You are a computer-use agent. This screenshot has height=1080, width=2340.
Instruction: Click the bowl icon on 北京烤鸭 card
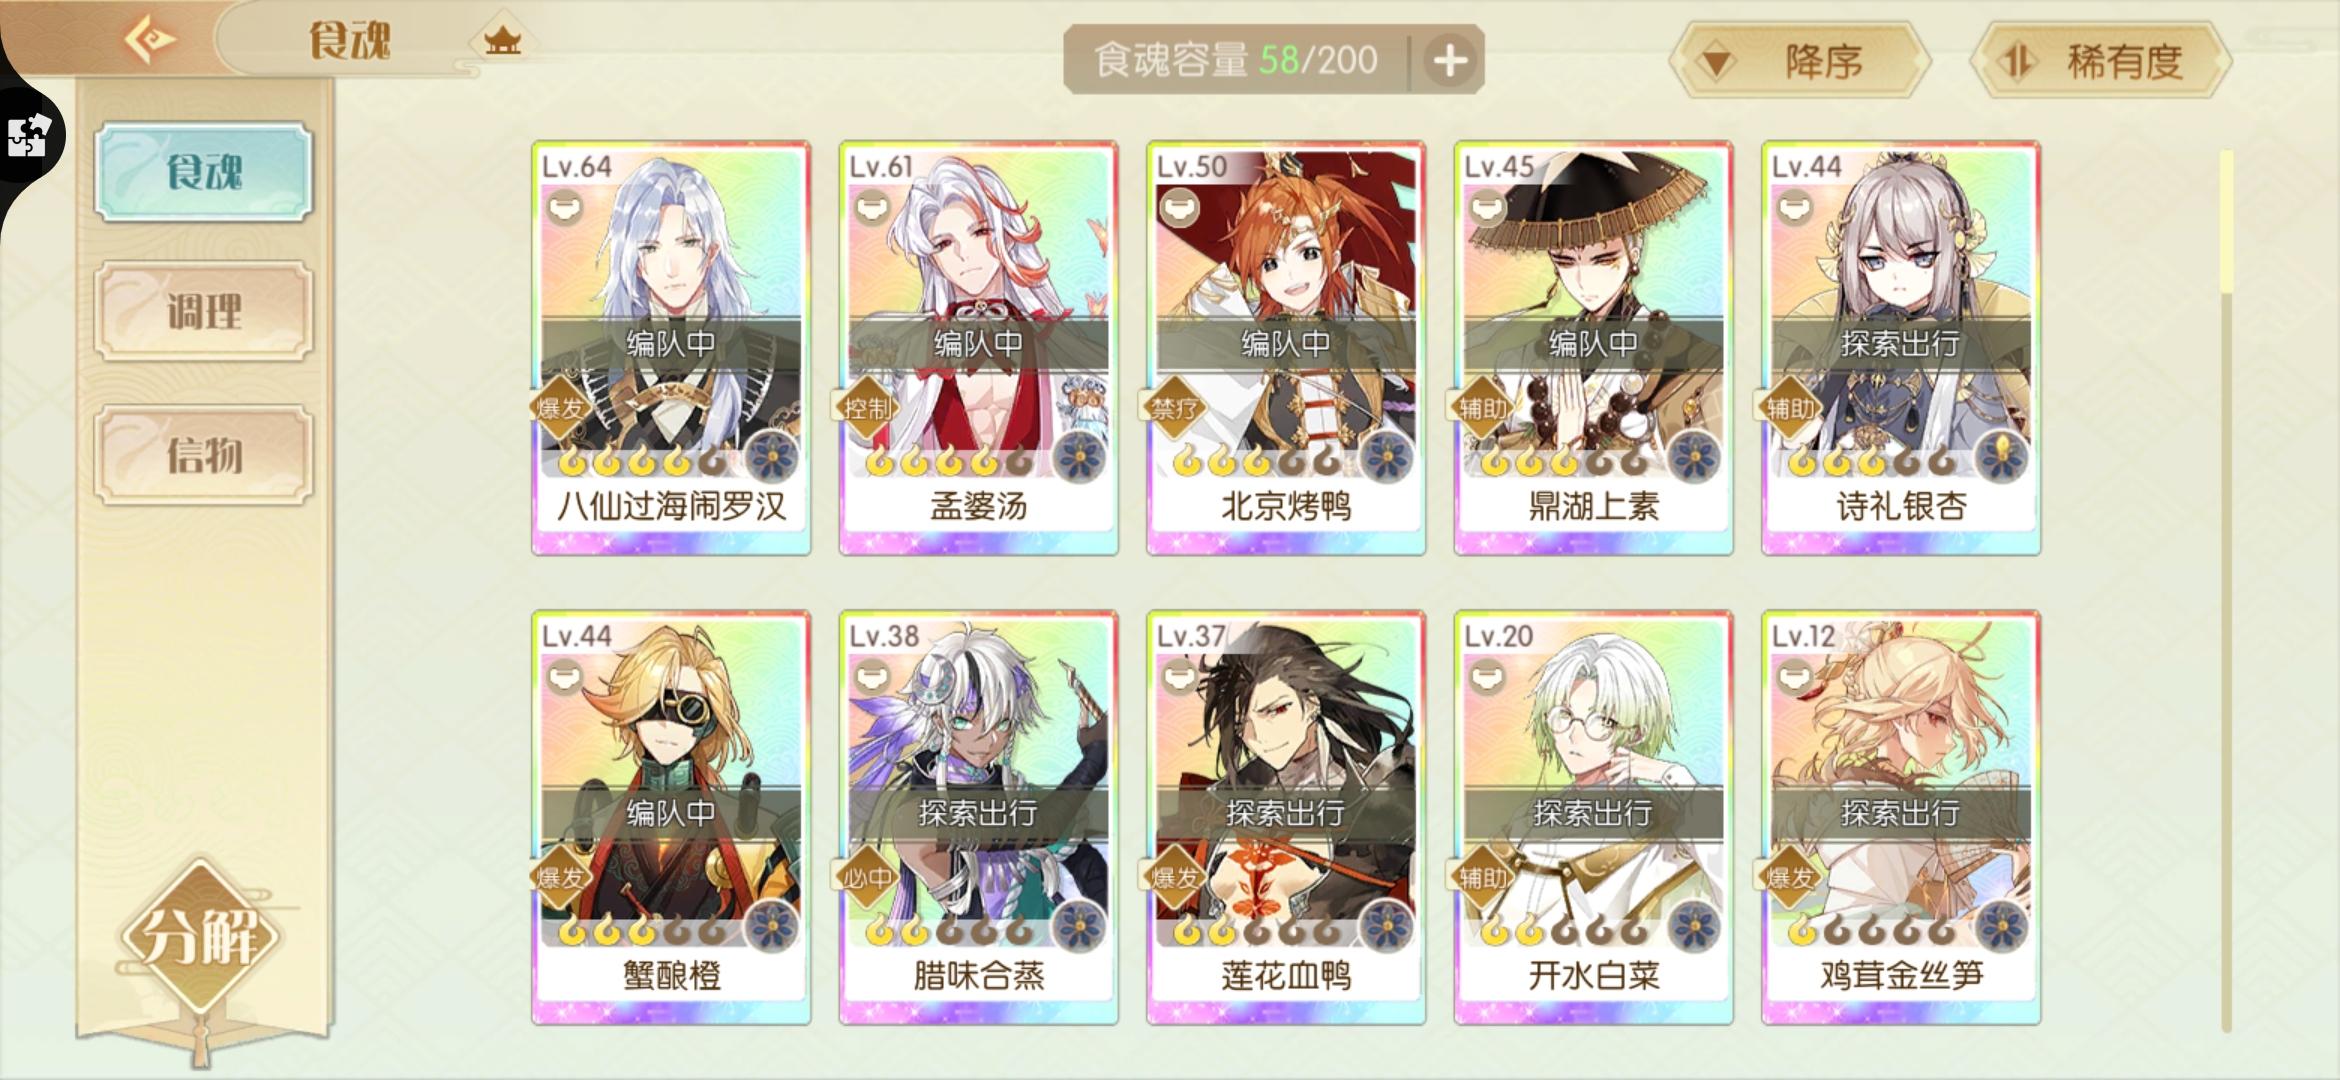click(x=1179, y=209)
